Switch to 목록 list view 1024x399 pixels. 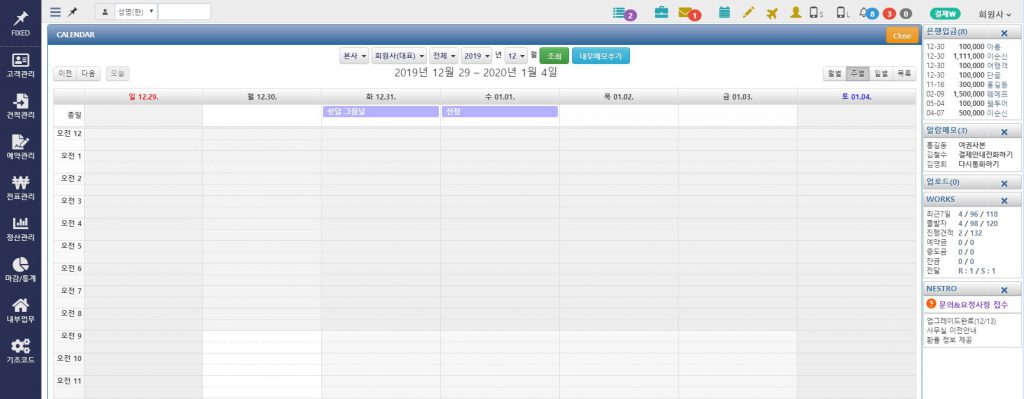pos(904,74)
